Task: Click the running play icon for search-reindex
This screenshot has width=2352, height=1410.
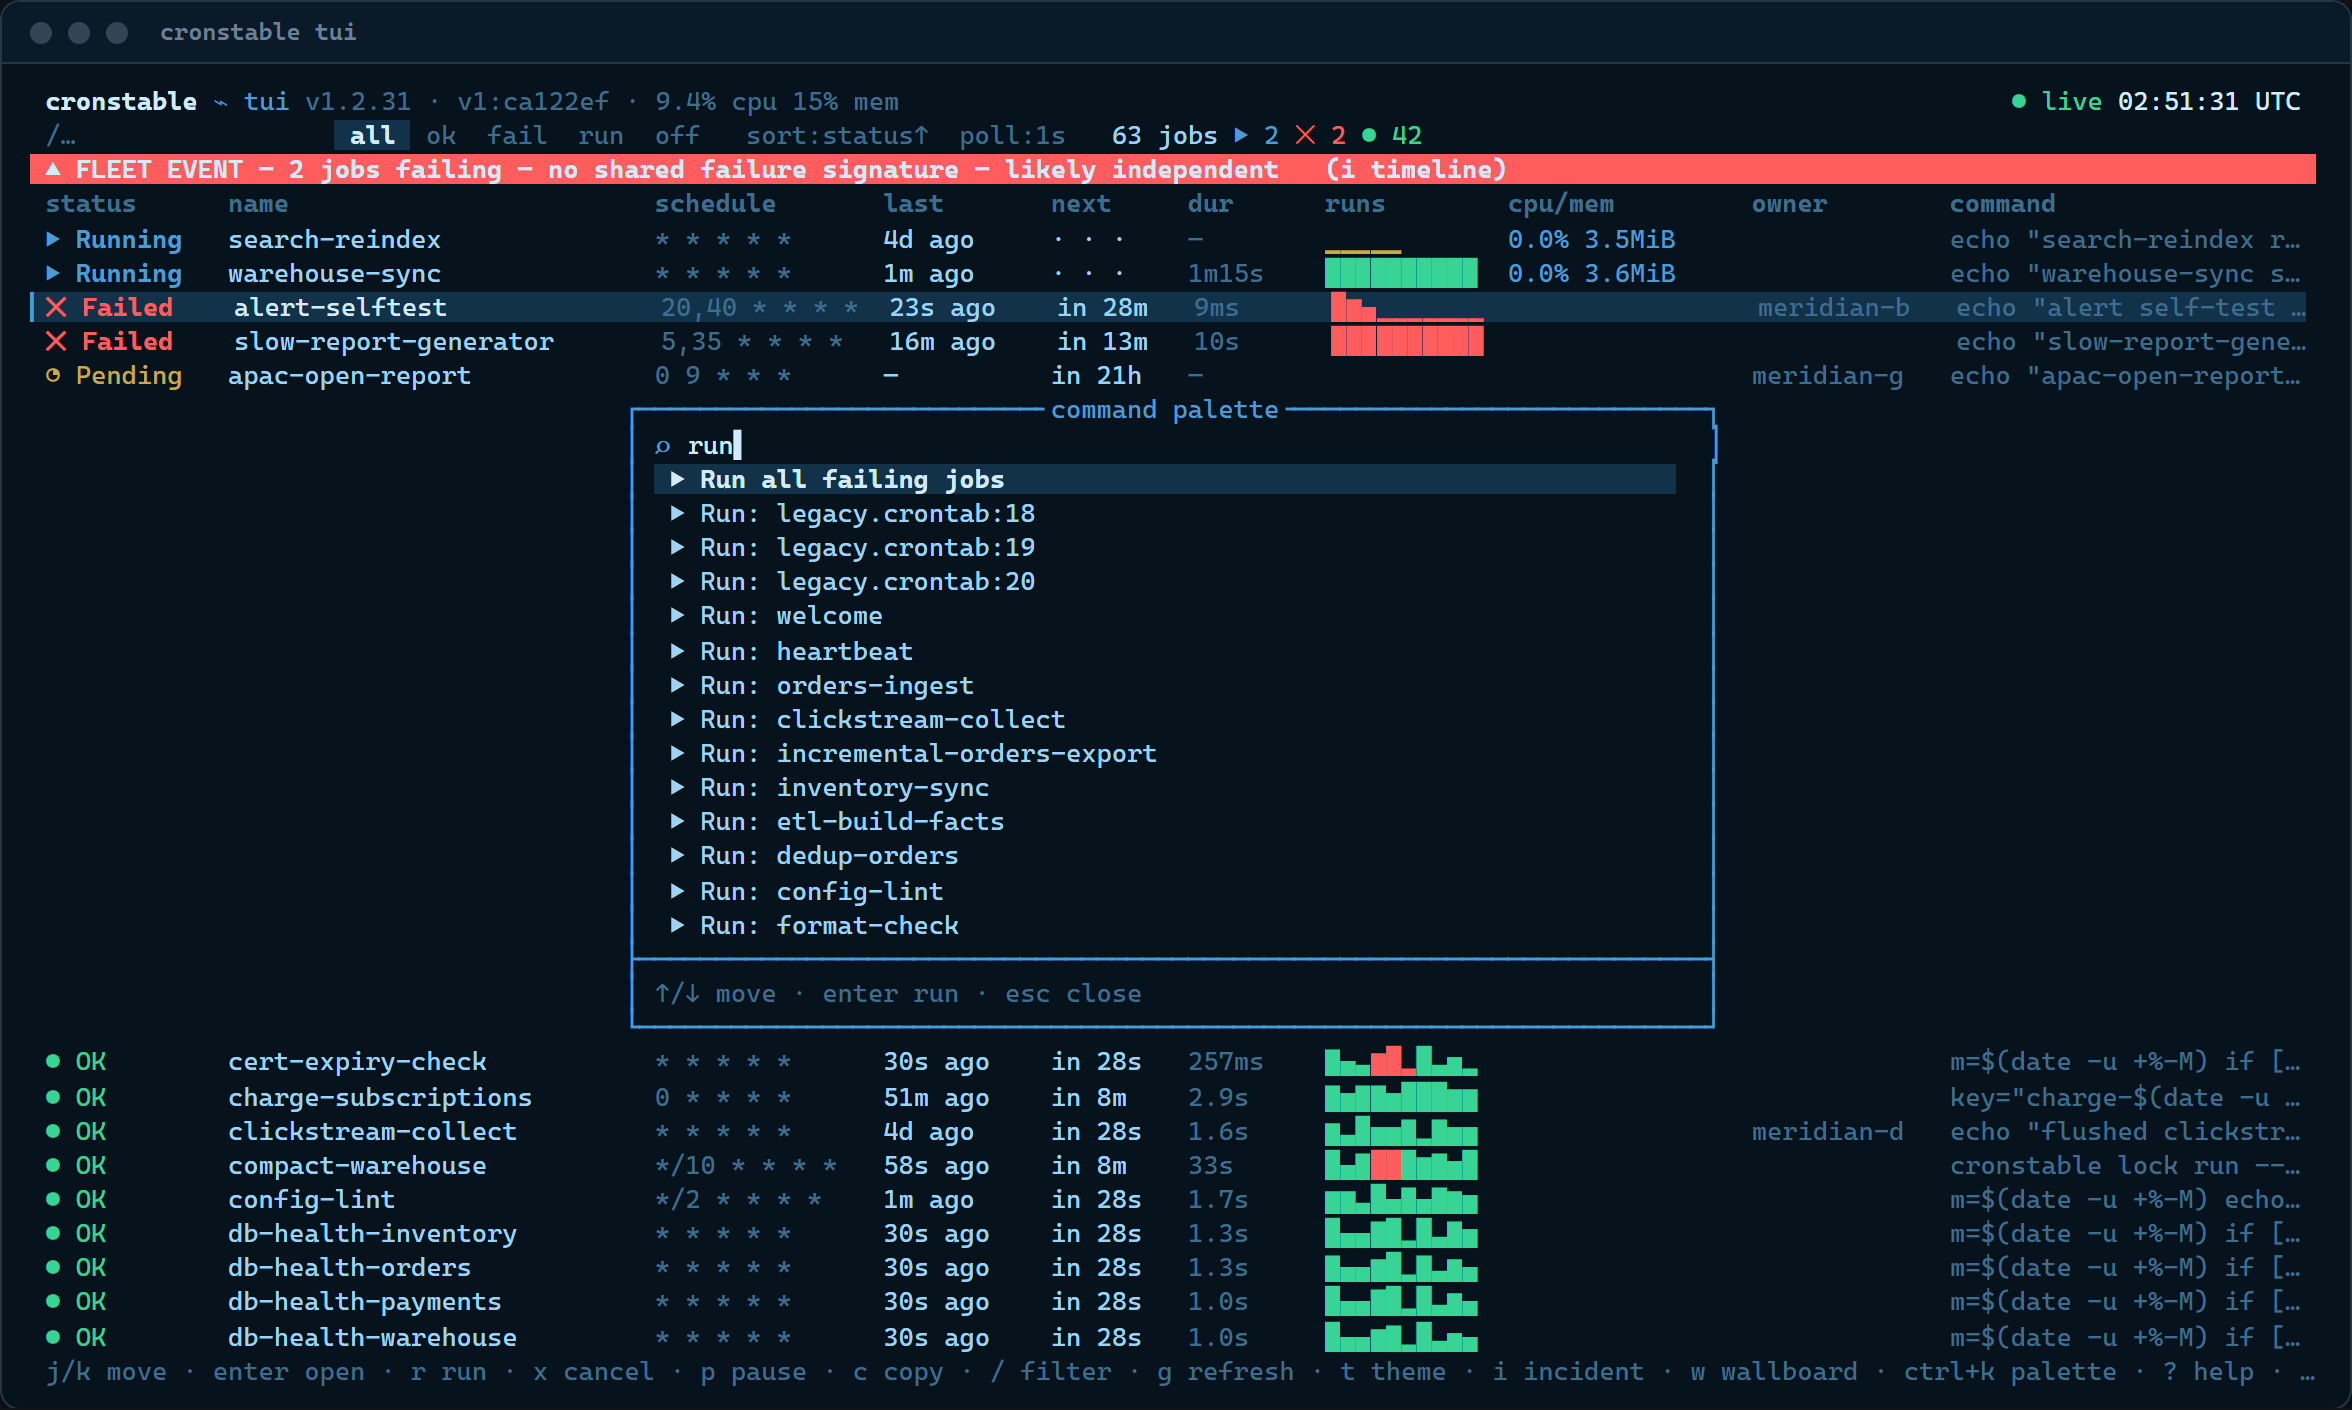Action: tap(53, 240)
